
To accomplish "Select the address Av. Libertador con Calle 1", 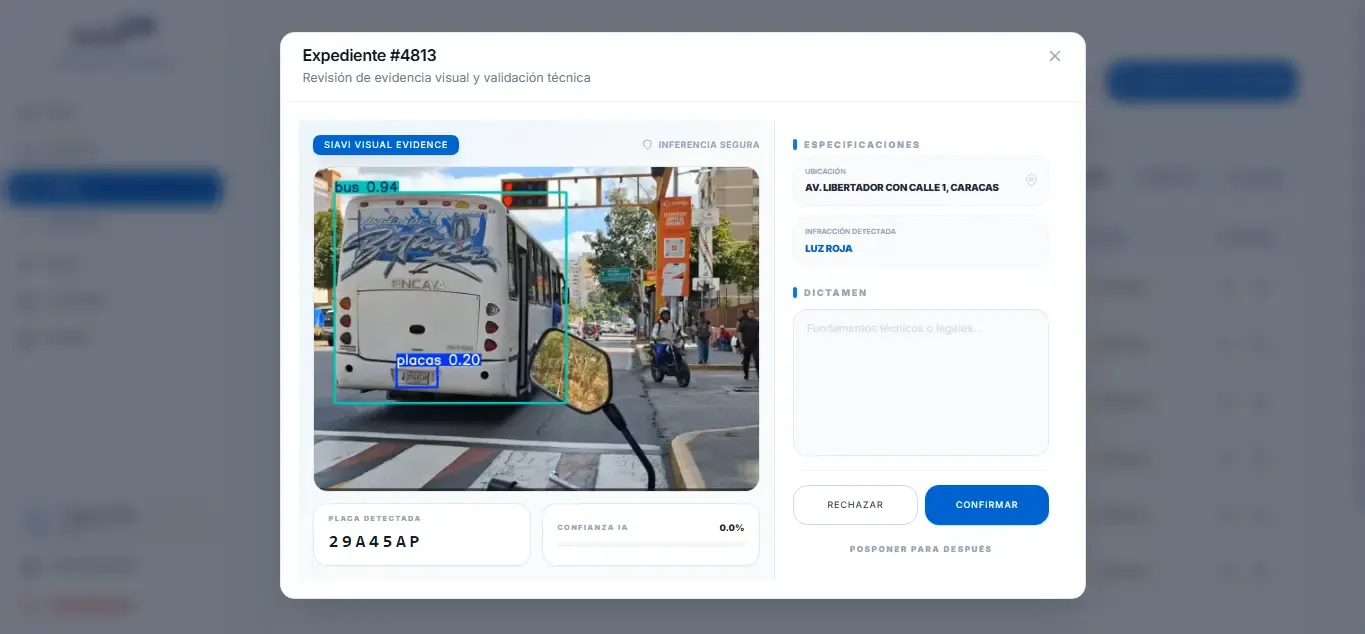I will (x=902, y=188).
